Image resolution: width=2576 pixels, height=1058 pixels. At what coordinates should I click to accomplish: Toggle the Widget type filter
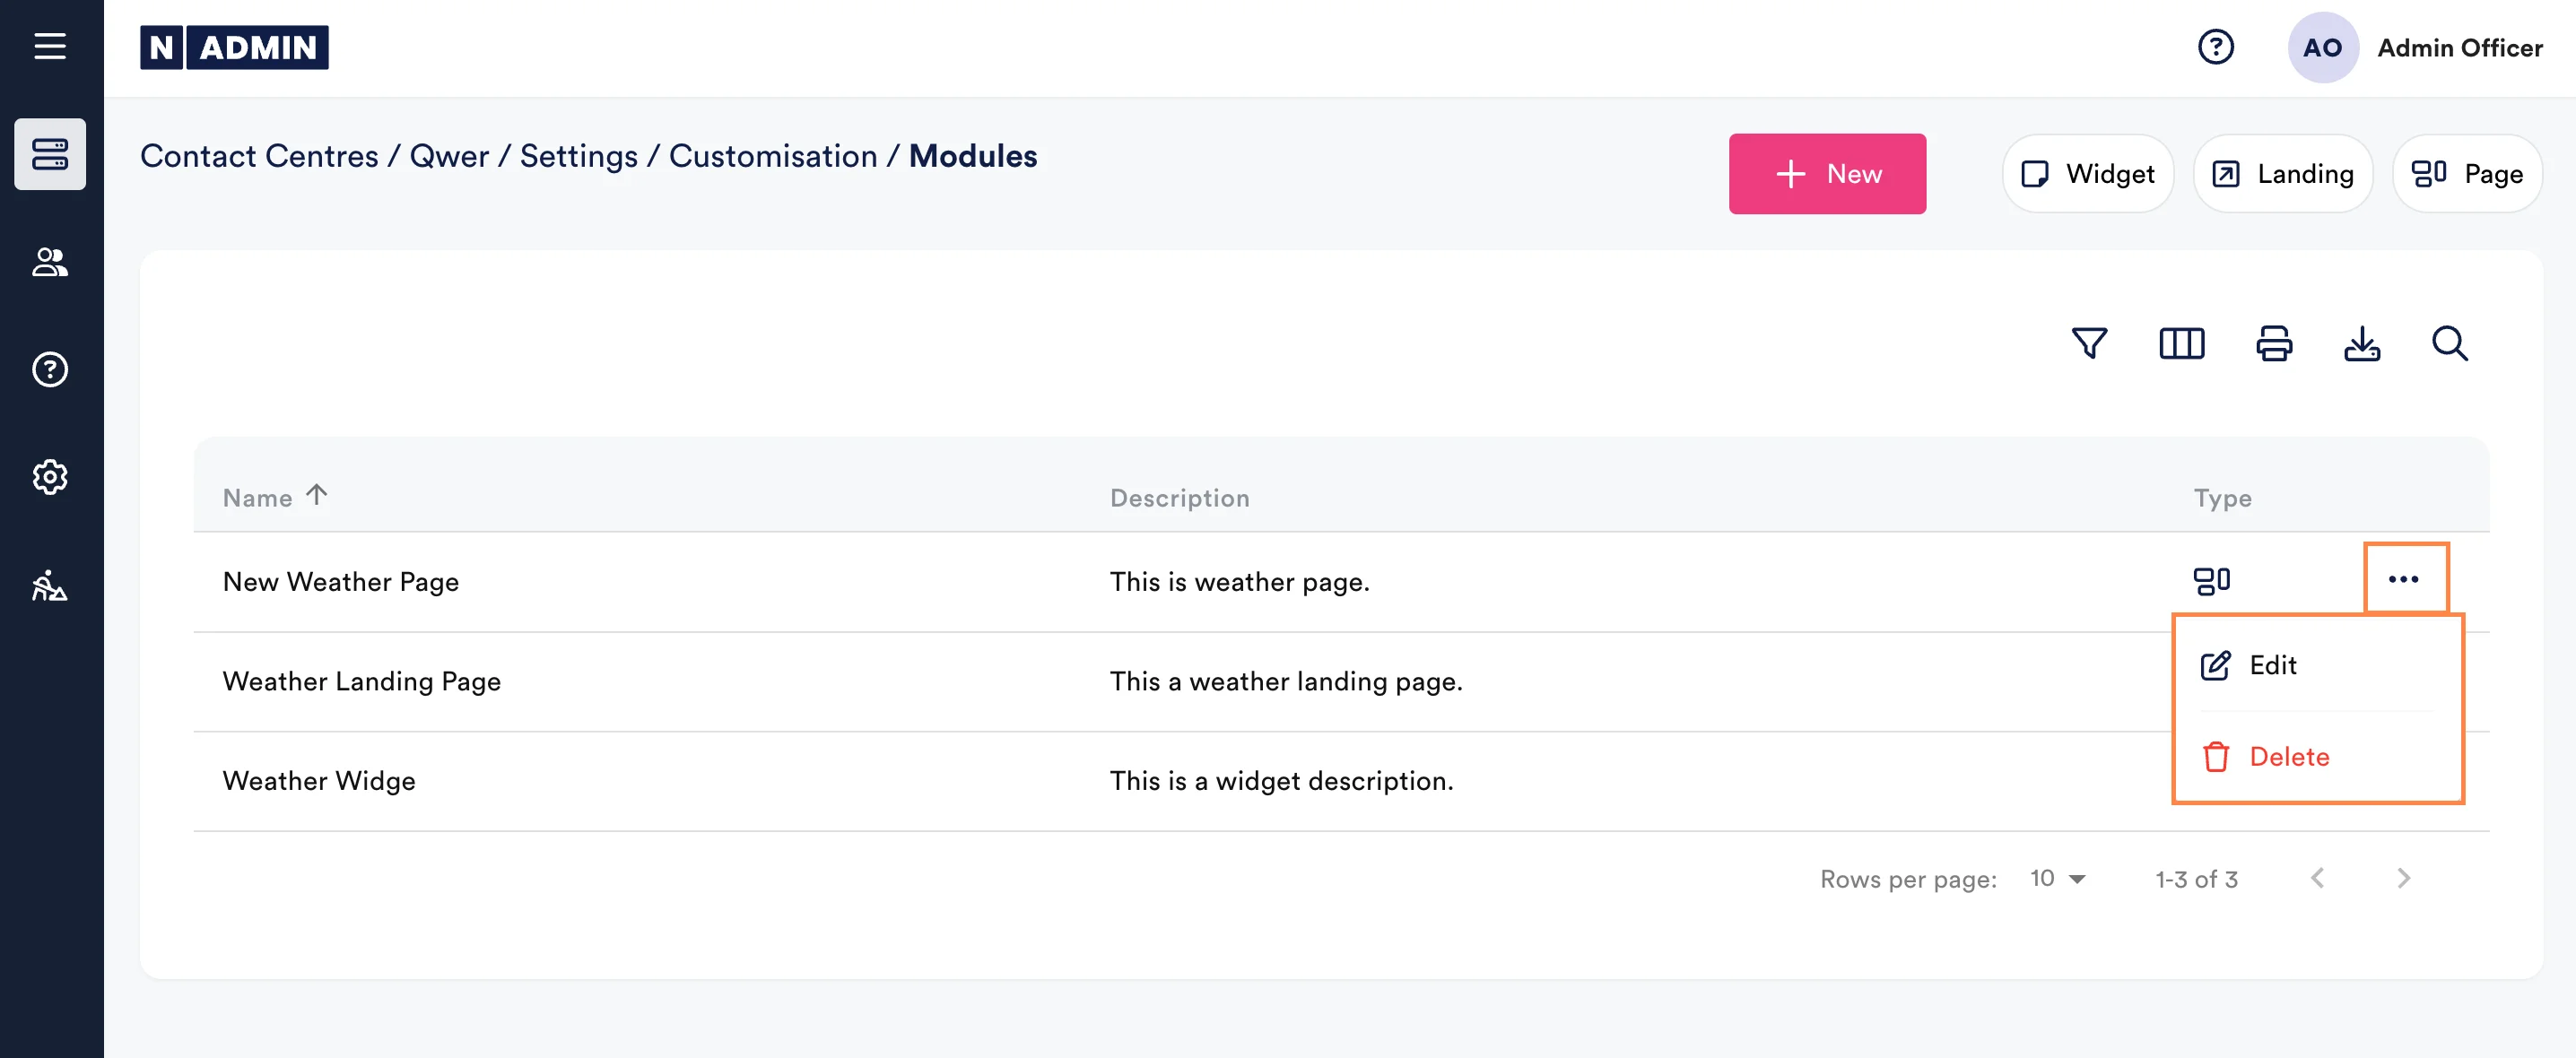tap(2087, 174)
